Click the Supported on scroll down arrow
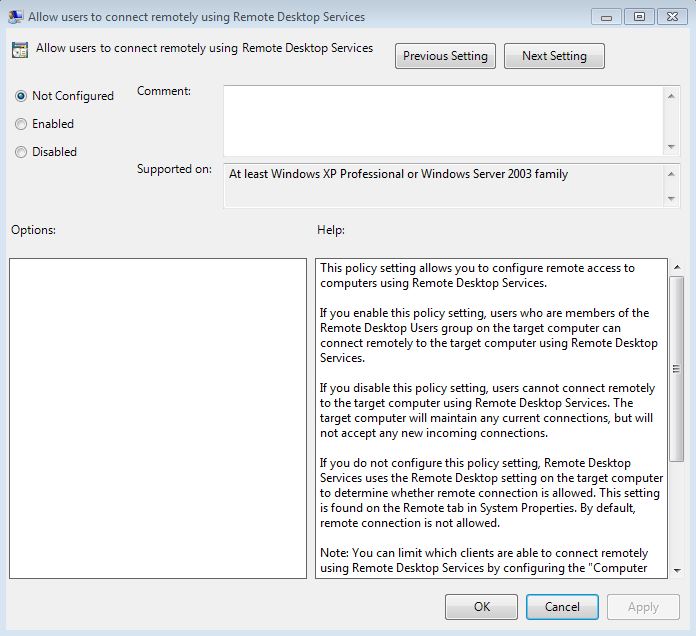The width and height of the screenshot is (696, 636). pyautogui.click(x=671, y=198)
